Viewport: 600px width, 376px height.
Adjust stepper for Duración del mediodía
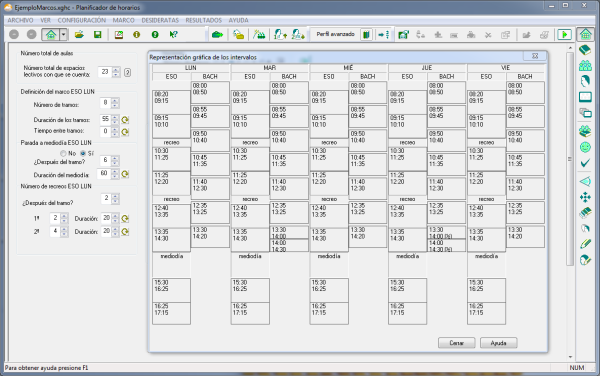pyautogui.click(x=115, y=174)
